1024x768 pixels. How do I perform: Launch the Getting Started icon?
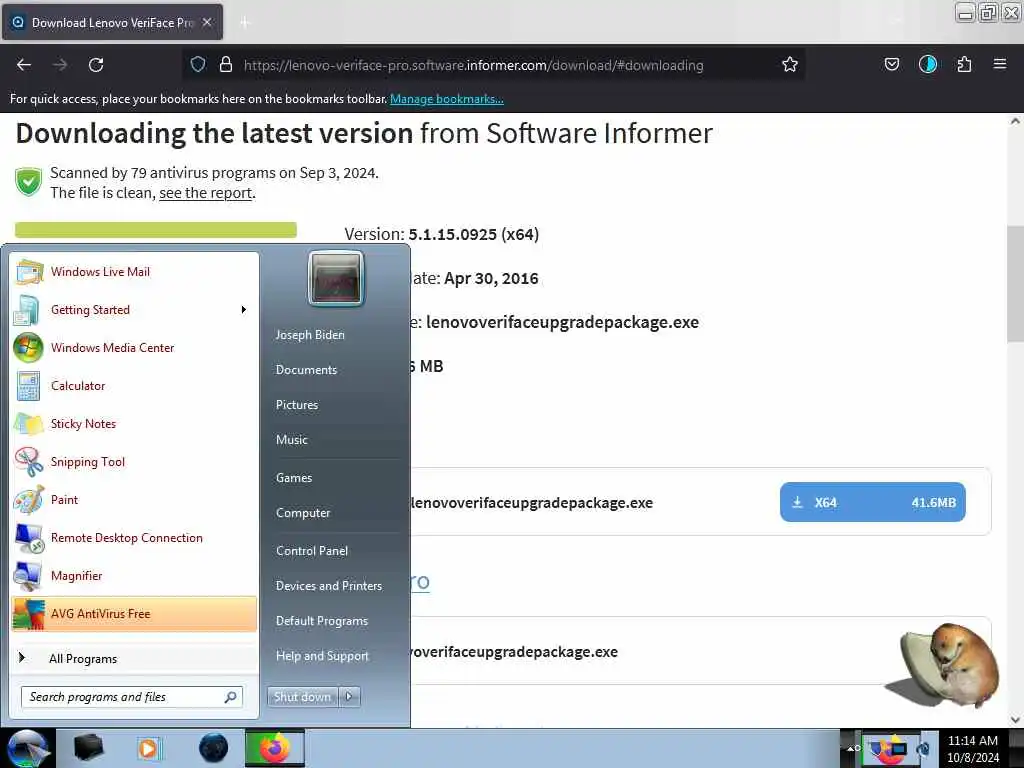[x=27, y=310]
